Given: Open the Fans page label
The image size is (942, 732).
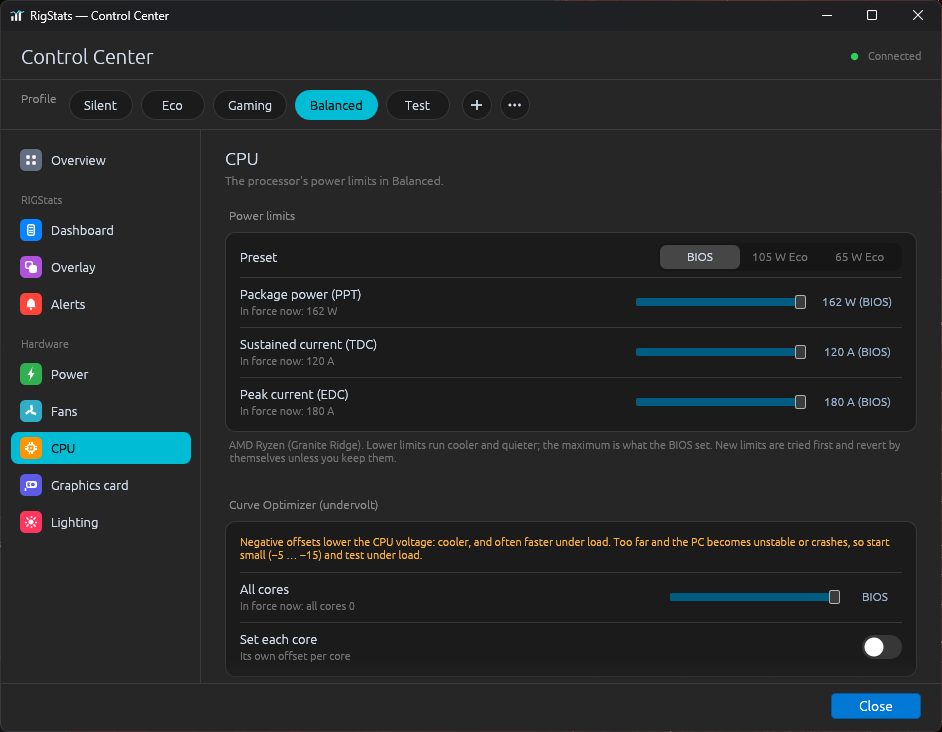Looking at the screenshot, I should click(x=64, y=411).
